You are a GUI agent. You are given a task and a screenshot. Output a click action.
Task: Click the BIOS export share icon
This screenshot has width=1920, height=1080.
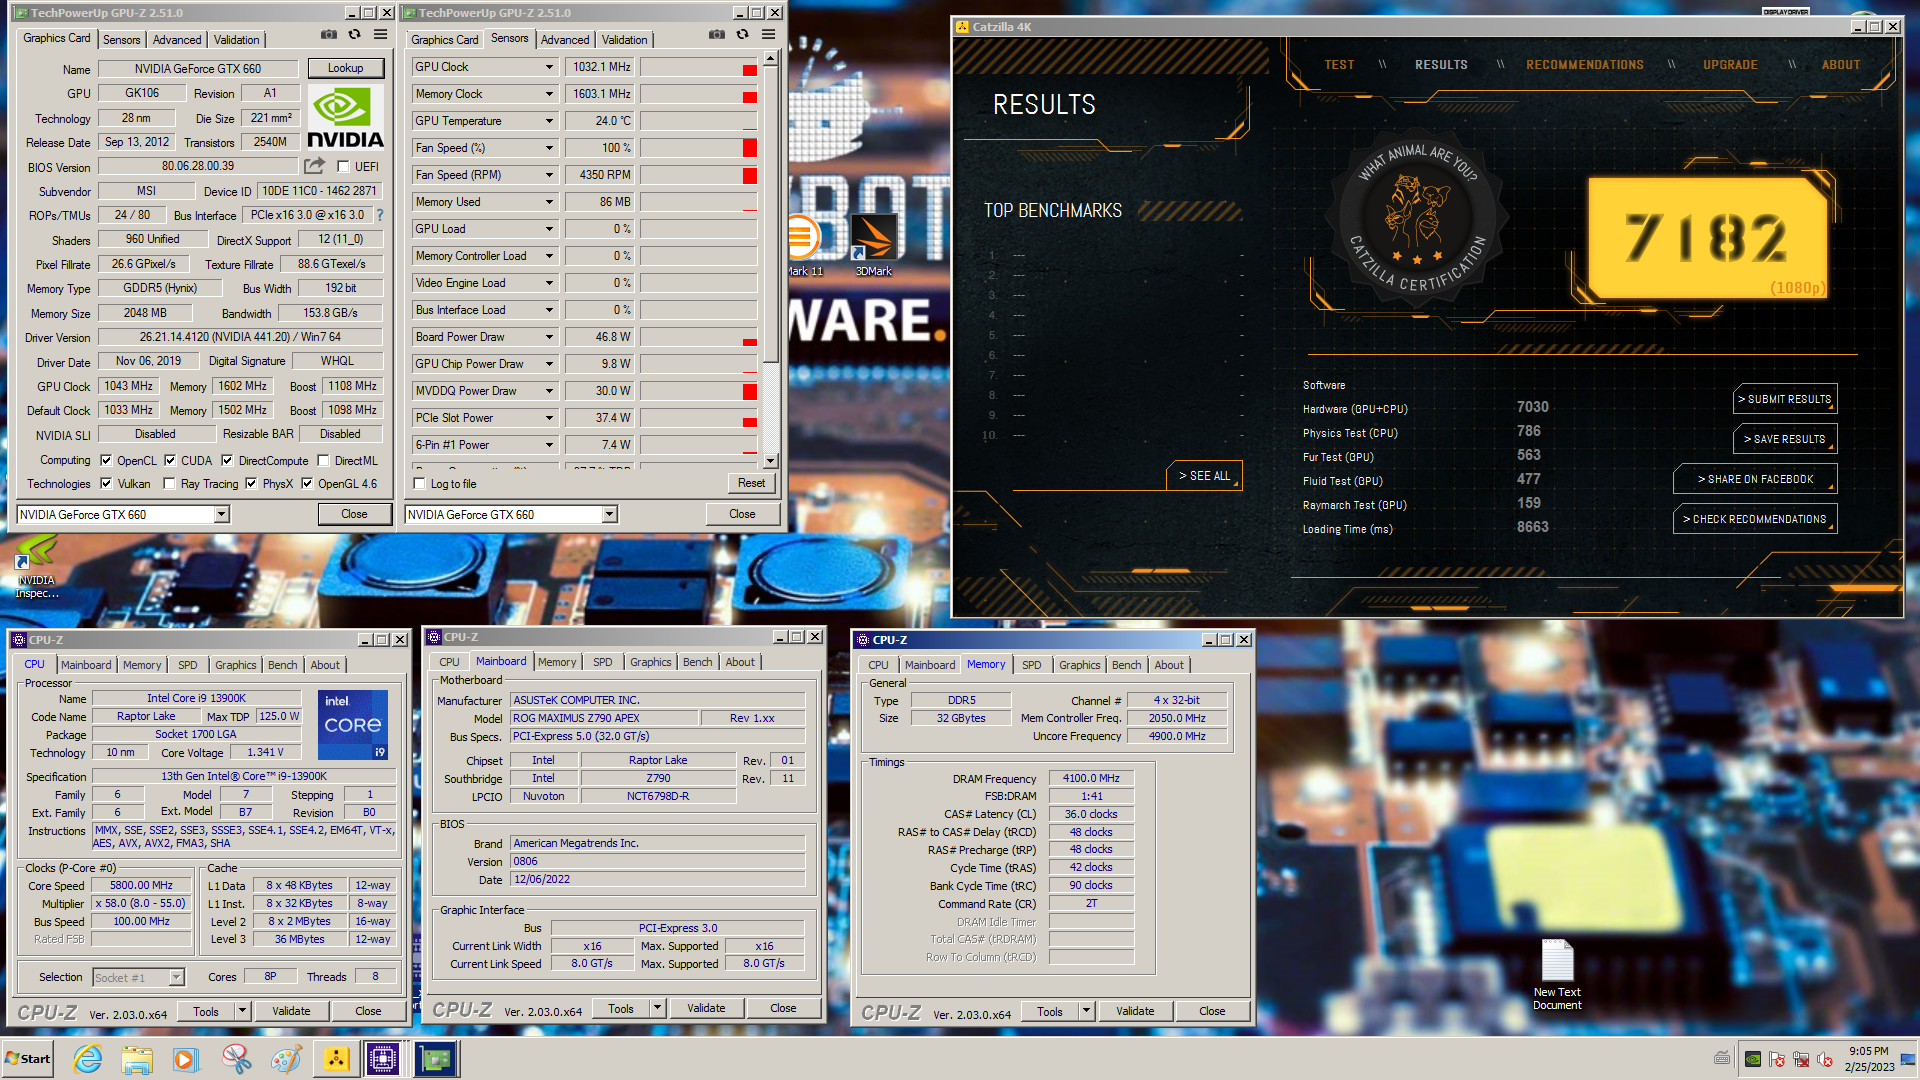click(x=315, y=166)
